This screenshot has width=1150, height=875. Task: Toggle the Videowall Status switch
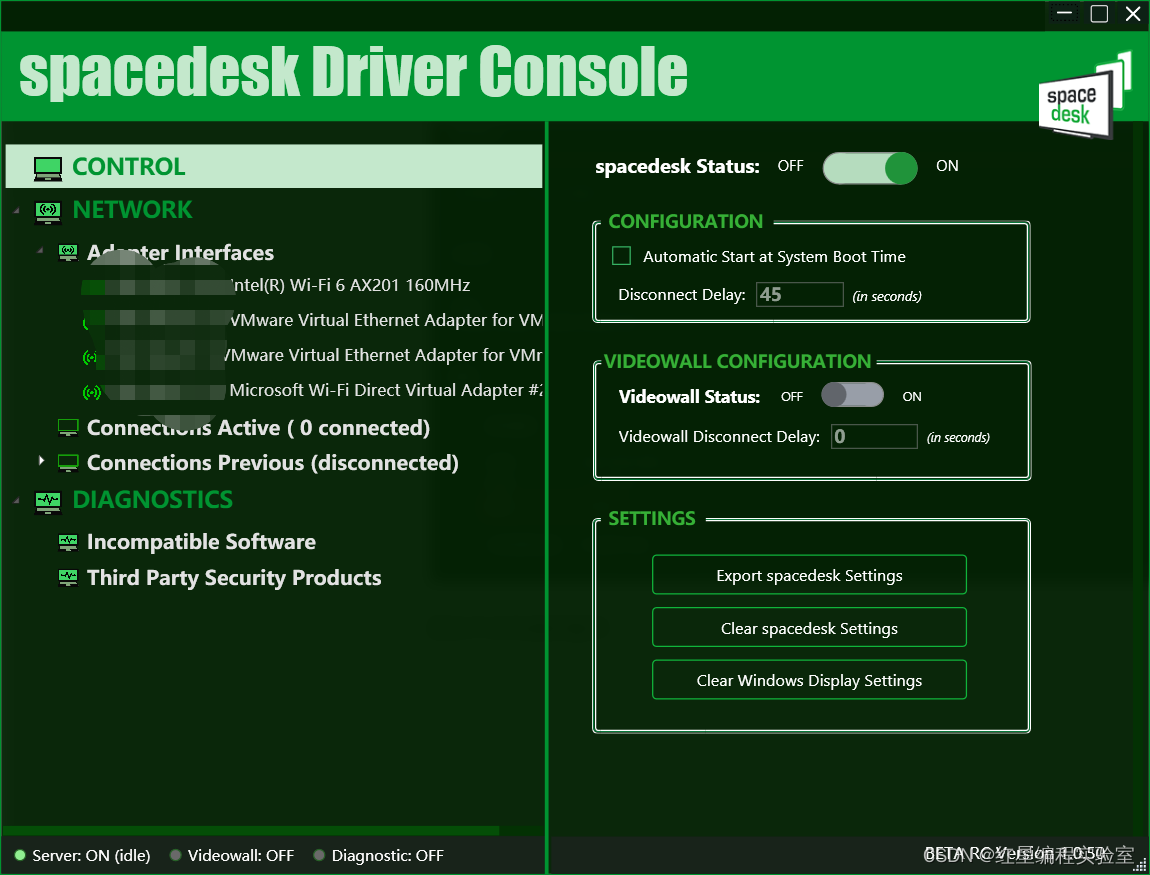click(852, 395)
